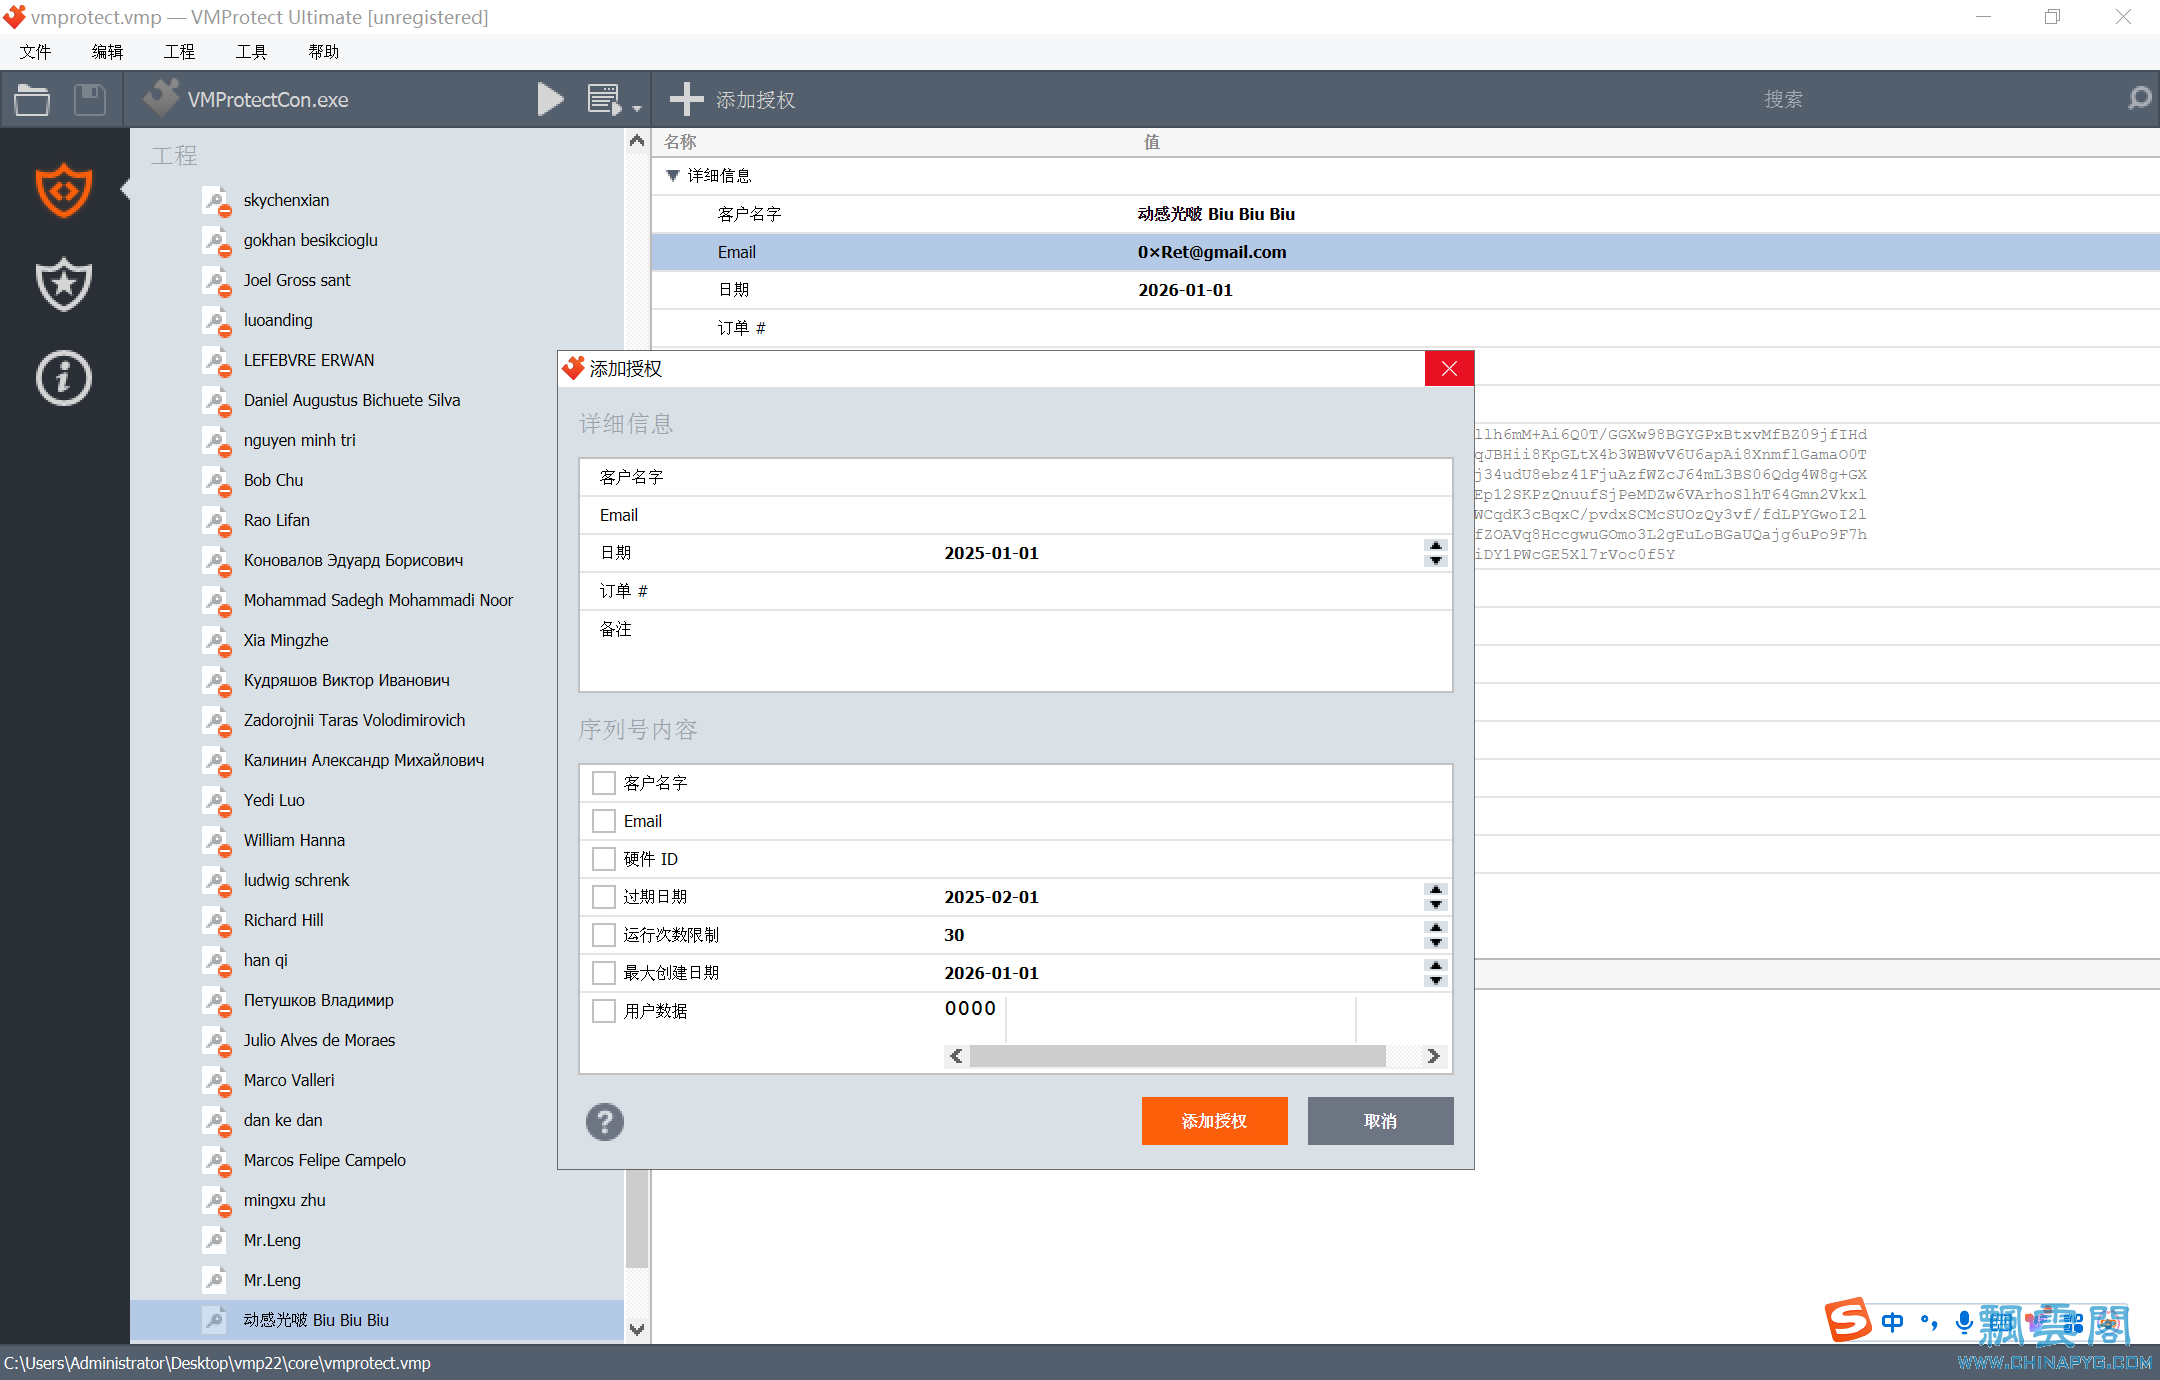Open the info section in sidebar
This screenshot has height=1380, width=2160.
tap(64, 378)
